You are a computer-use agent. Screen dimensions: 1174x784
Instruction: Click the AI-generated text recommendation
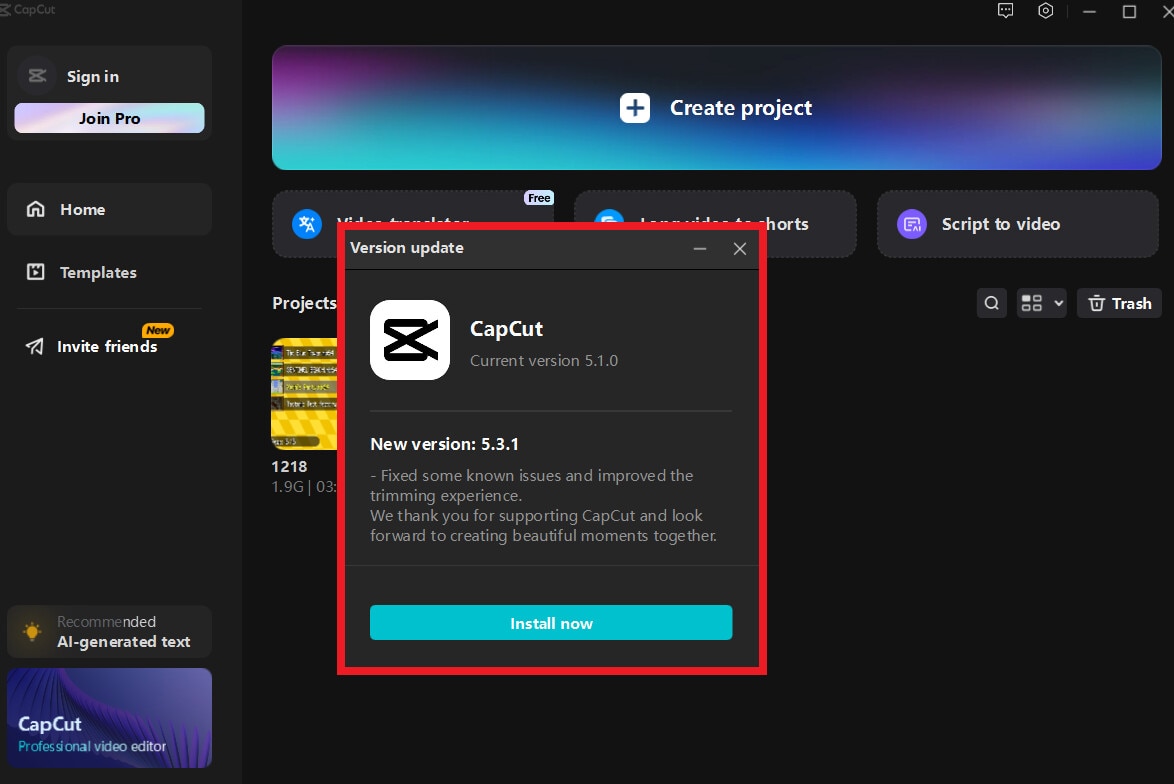click(109, 632)
